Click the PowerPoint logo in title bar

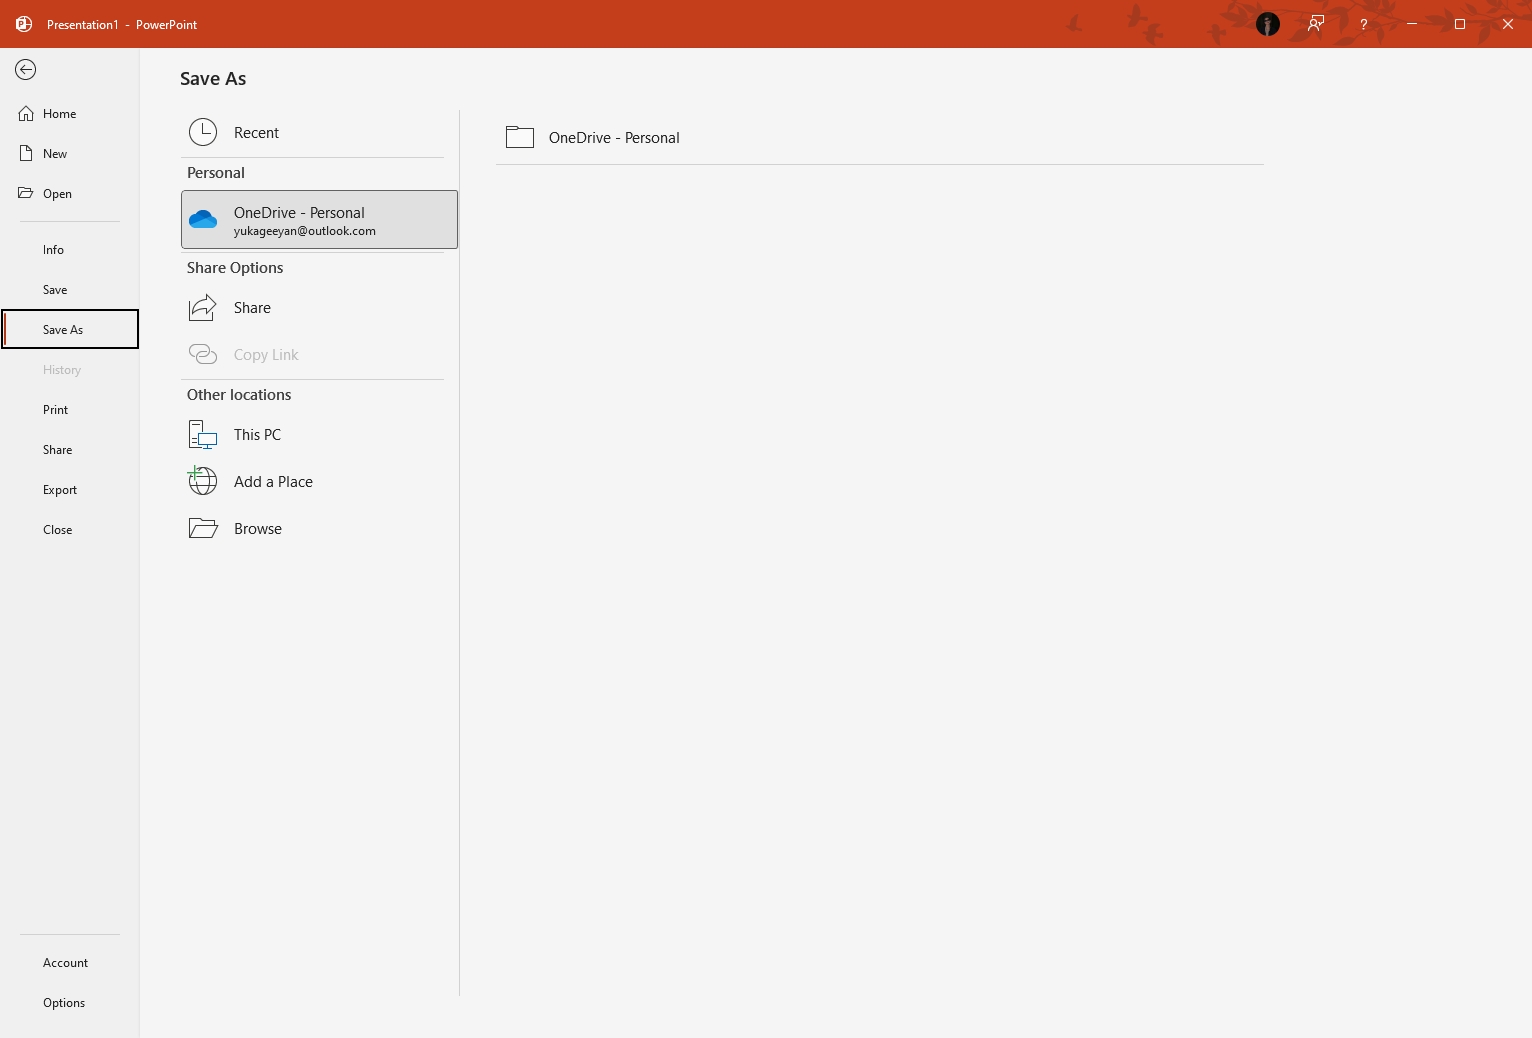[x=24, y=24]
